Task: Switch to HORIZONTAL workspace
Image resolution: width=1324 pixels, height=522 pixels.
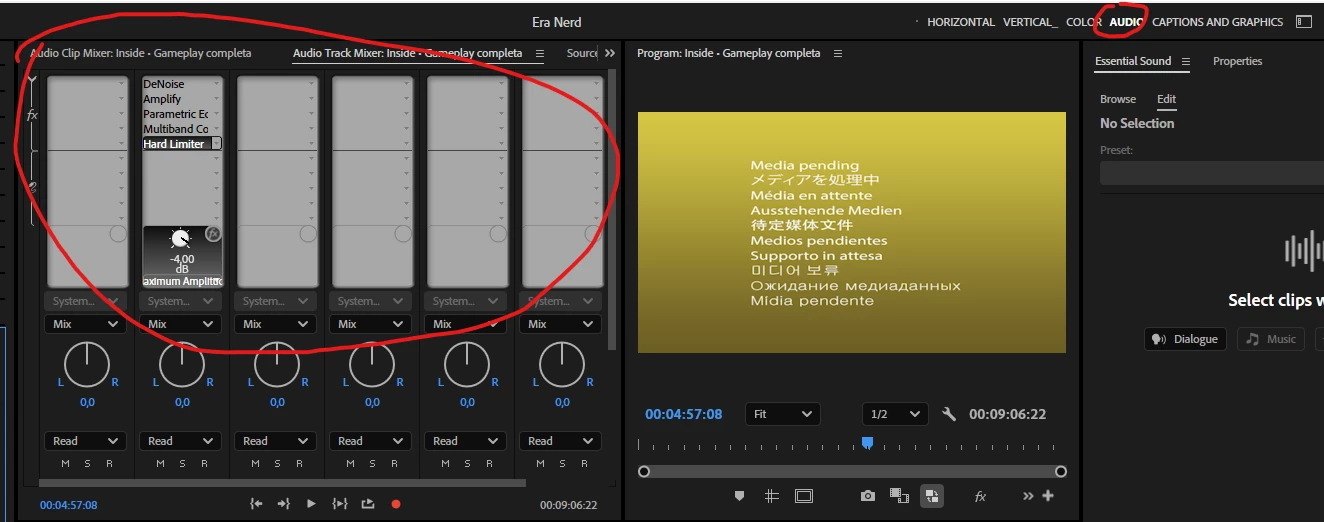Action: 961,22
